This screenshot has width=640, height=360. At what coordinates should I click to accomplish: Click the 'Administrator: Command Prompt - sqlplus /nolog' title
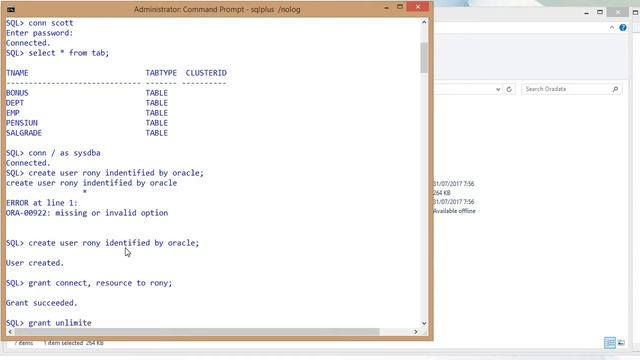click(217, 9)
